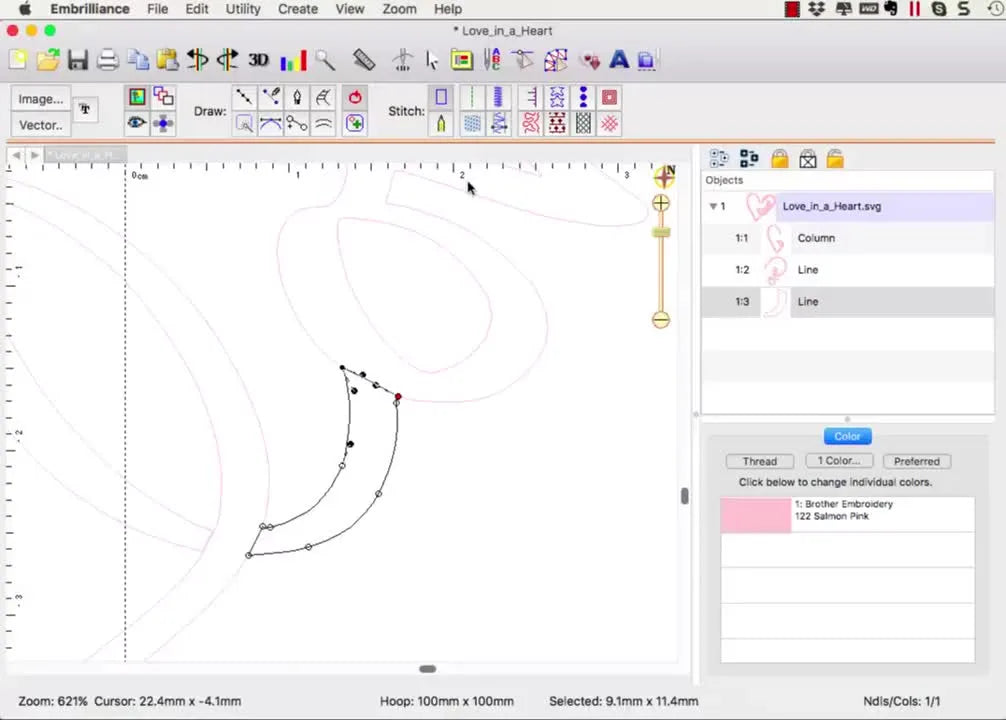
Task: Open the 1 Color... dropdown
Action: pos(838,460)
